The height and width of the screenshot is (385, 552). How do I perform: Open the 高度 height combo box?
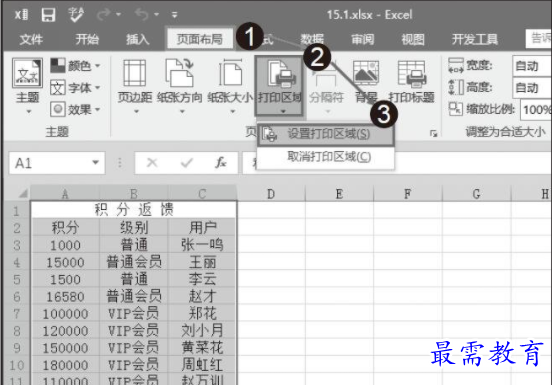tap(532, 88)
